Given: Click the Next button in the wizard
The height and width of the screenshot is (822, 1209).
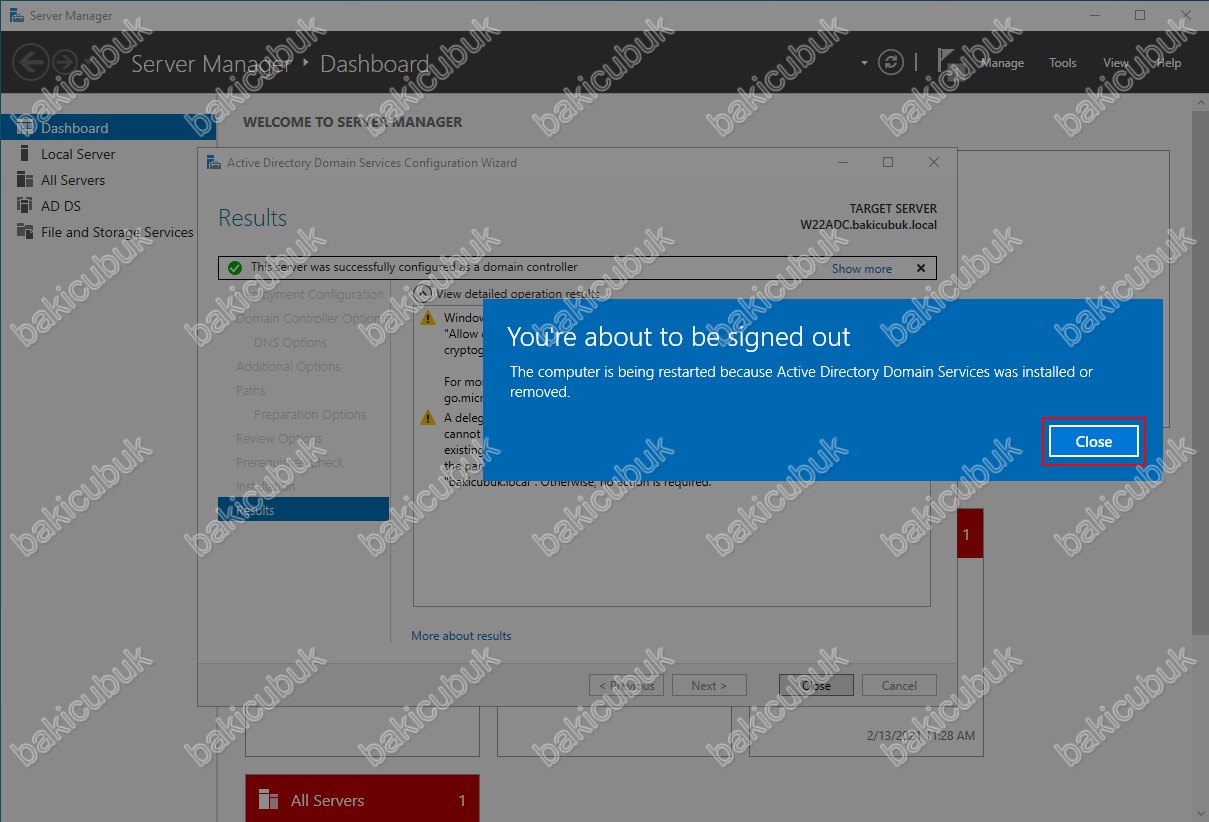Looking at the screenshot, I should click(x=708, y=686).
